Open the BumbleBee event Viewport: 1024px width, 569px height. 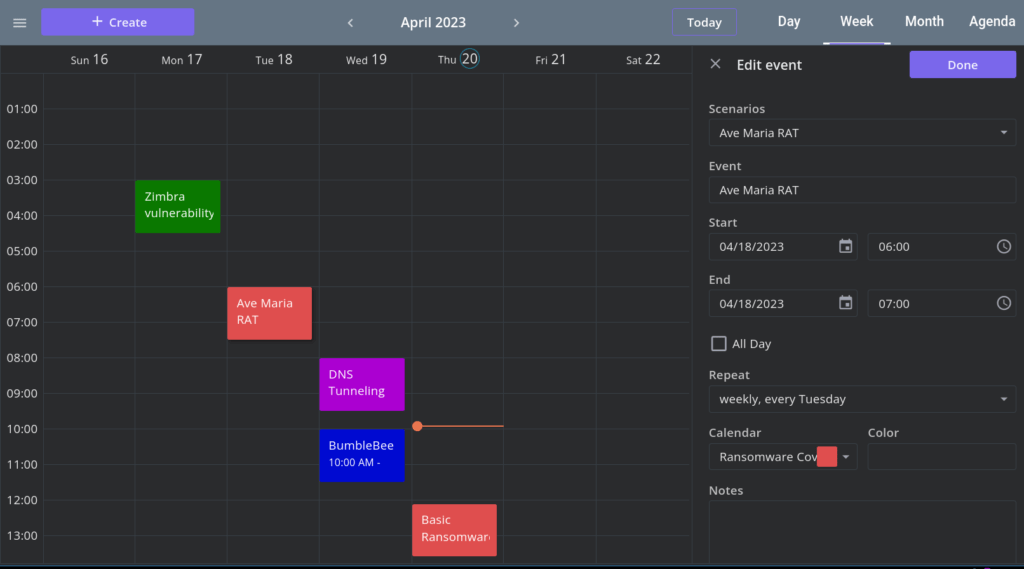pos(362,455)
